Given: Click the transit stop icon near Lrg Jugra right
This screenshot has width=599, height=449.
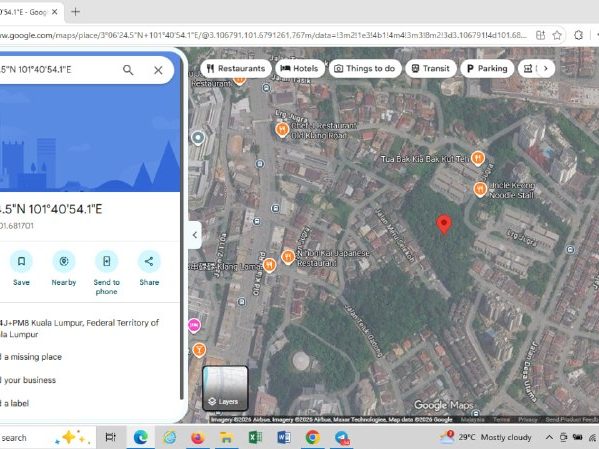Looking at the screenshot, I should (570, 250).
